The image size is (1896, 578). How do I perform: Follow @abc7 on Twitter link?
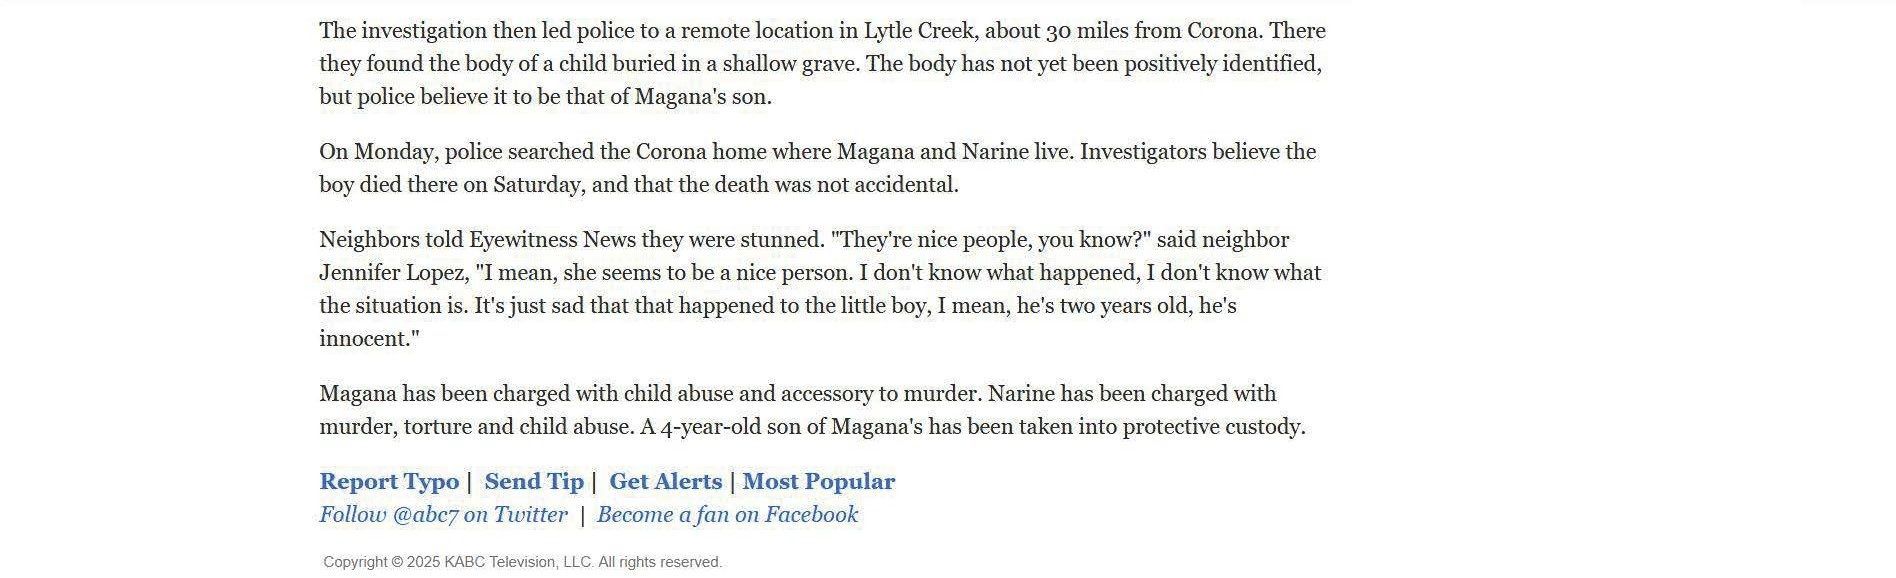point(443,515)
